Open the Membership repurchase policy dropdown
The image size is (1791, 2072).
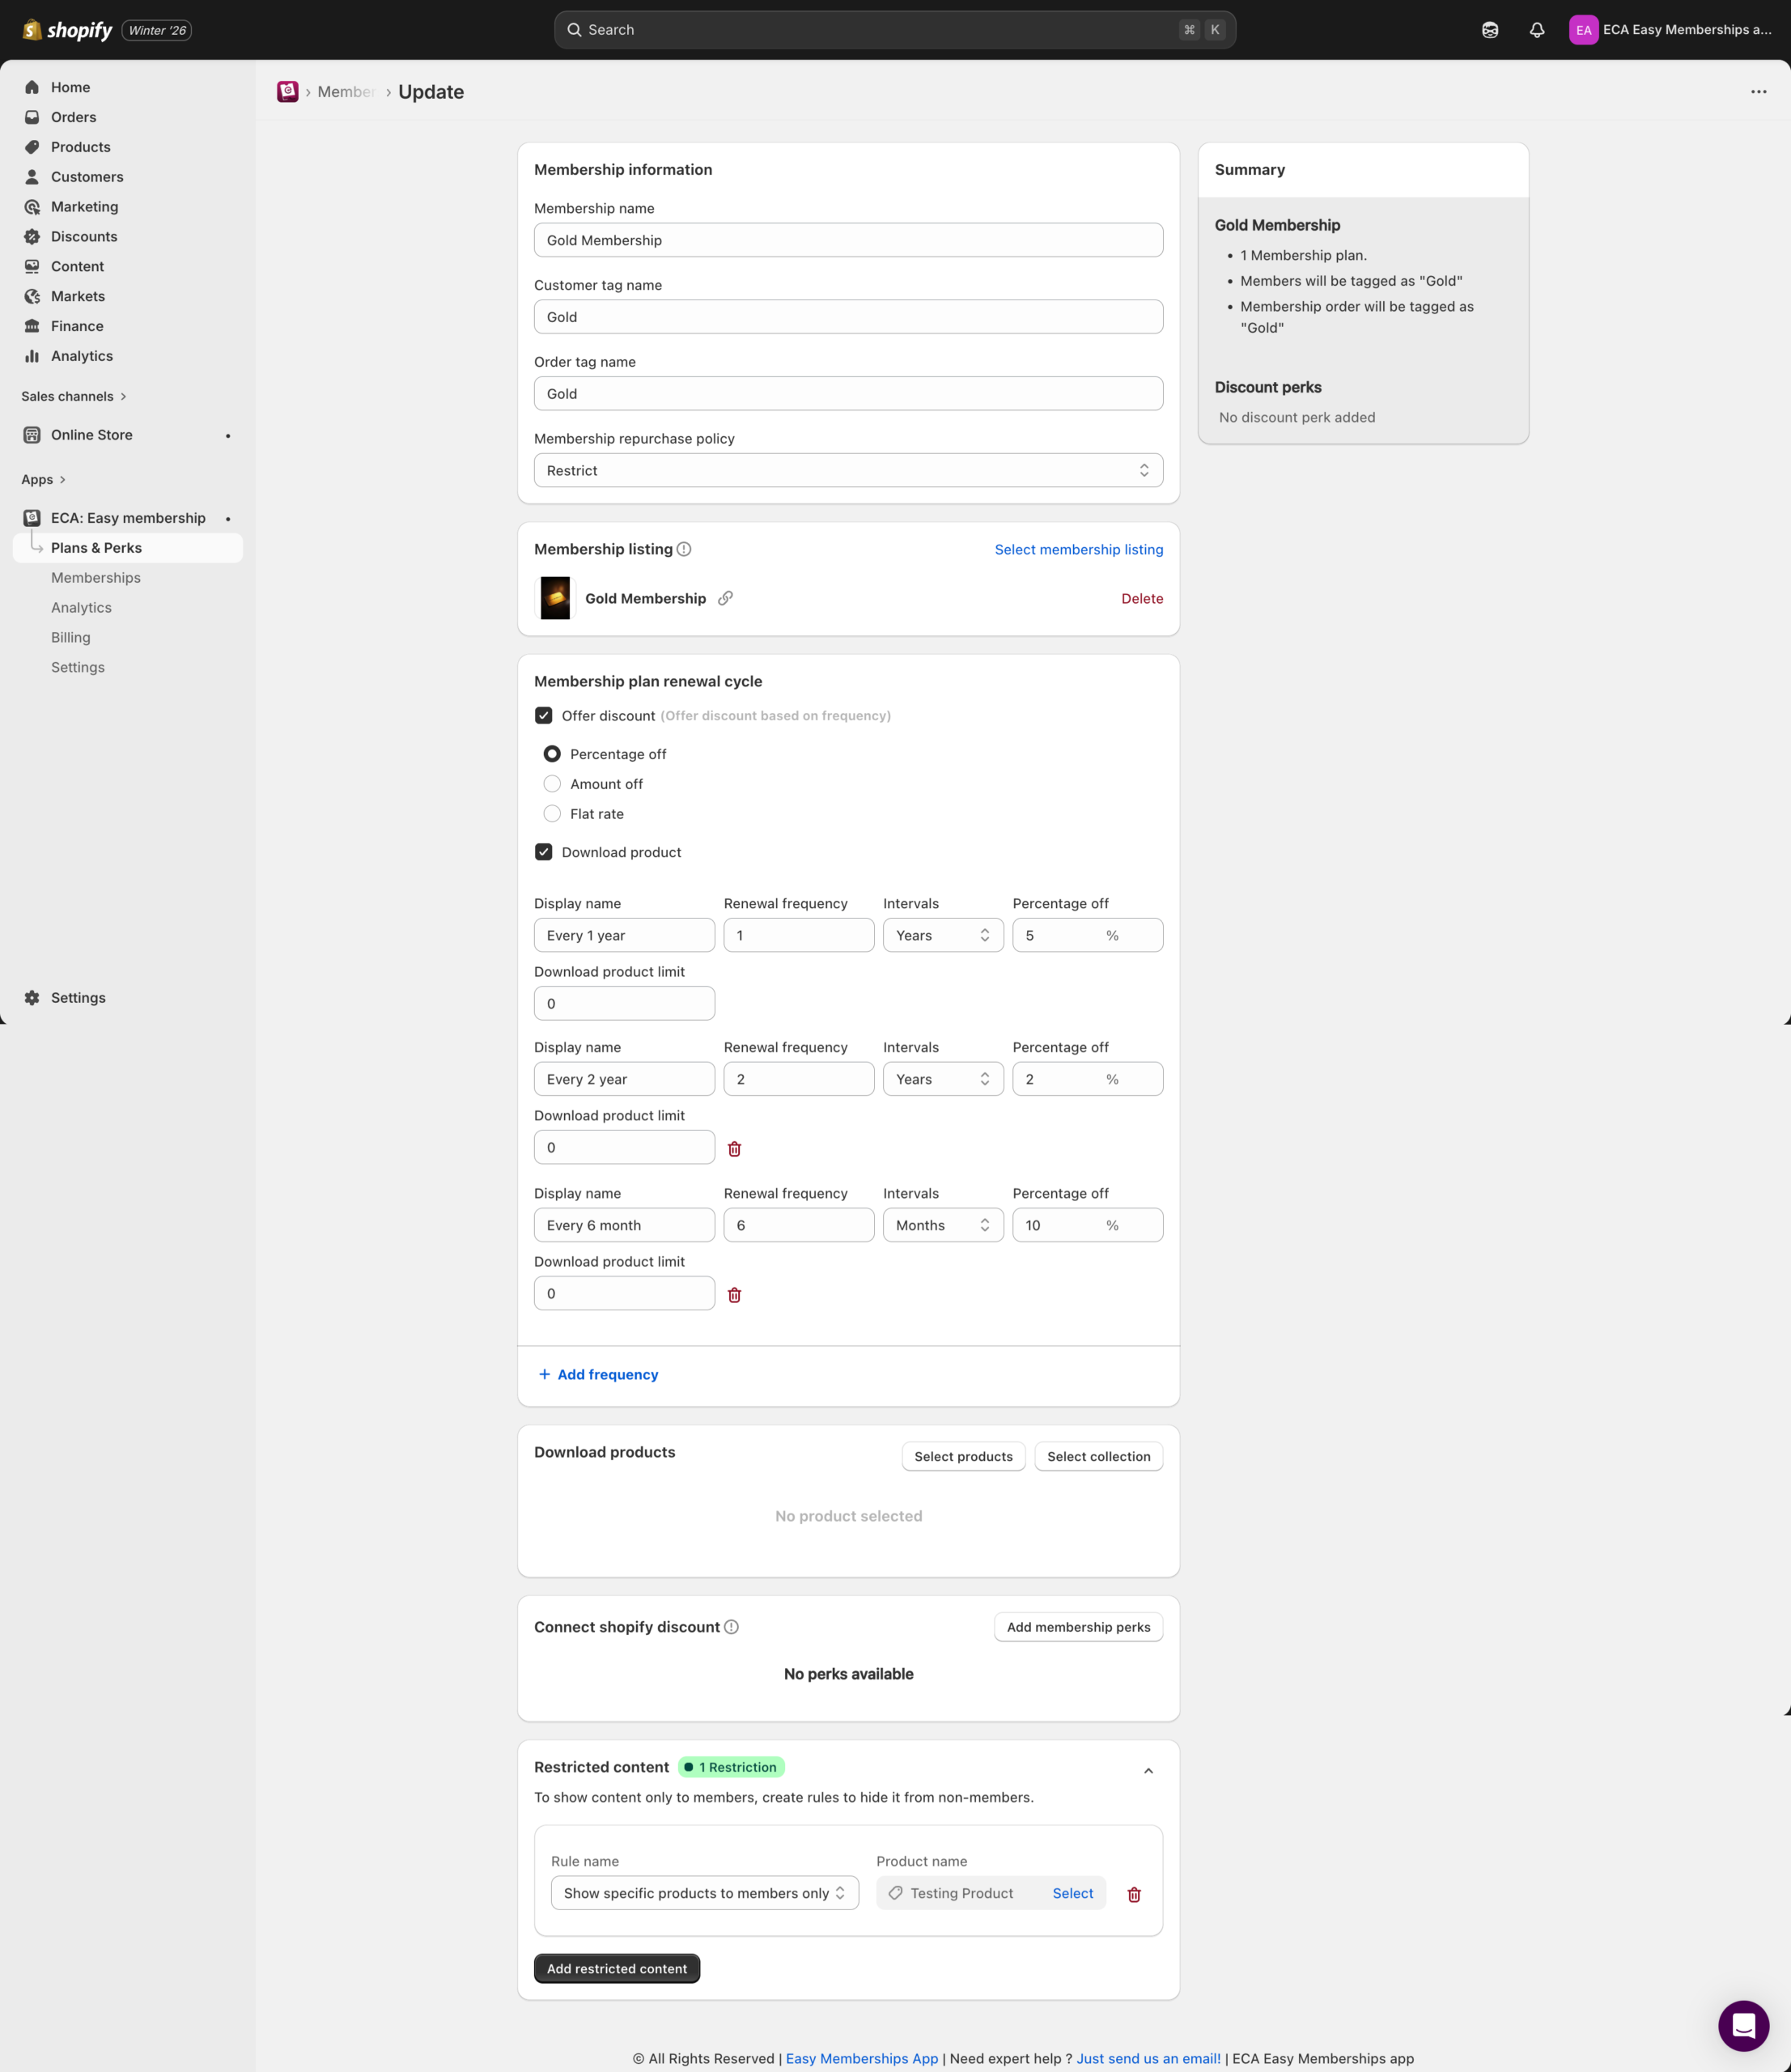click(848, 470)
